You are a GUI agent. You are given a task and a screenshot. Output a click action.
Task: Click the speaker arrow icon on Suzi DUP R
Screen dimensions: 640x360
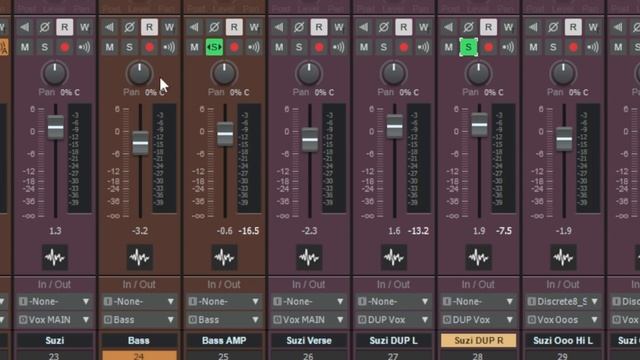tap(449, 27)
